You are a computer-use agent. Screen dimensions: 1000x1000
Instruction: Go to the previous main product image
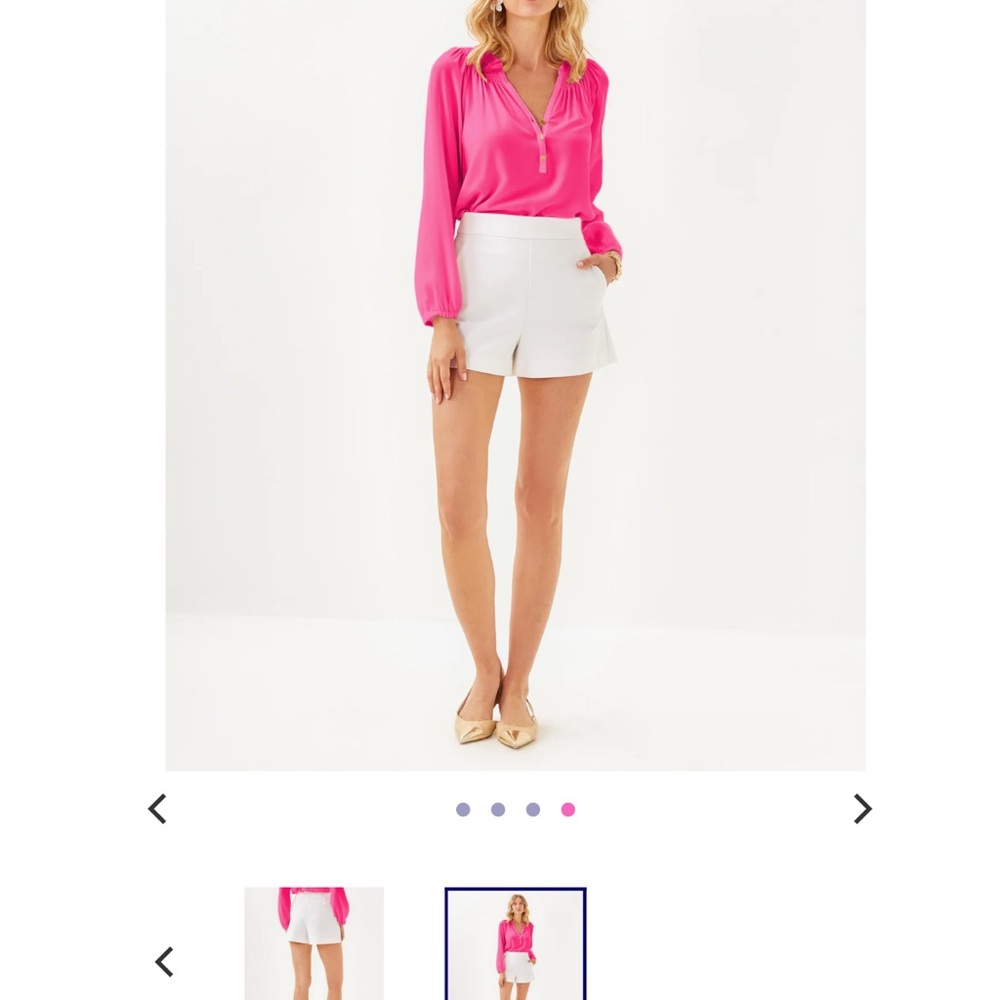tap(157, 809)
